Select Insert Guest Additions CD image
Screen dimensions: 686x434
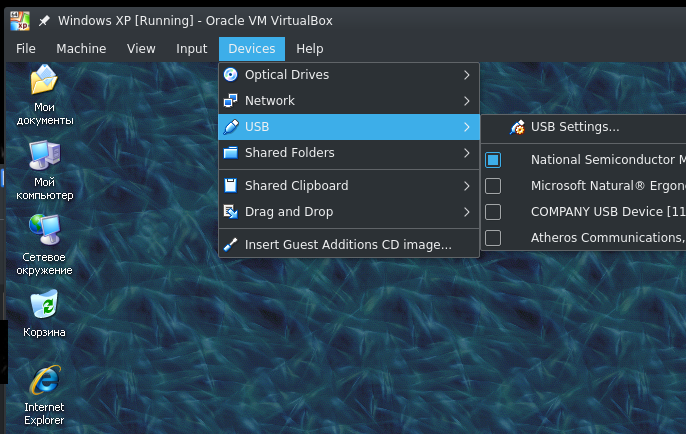click(x=349, y=245)
